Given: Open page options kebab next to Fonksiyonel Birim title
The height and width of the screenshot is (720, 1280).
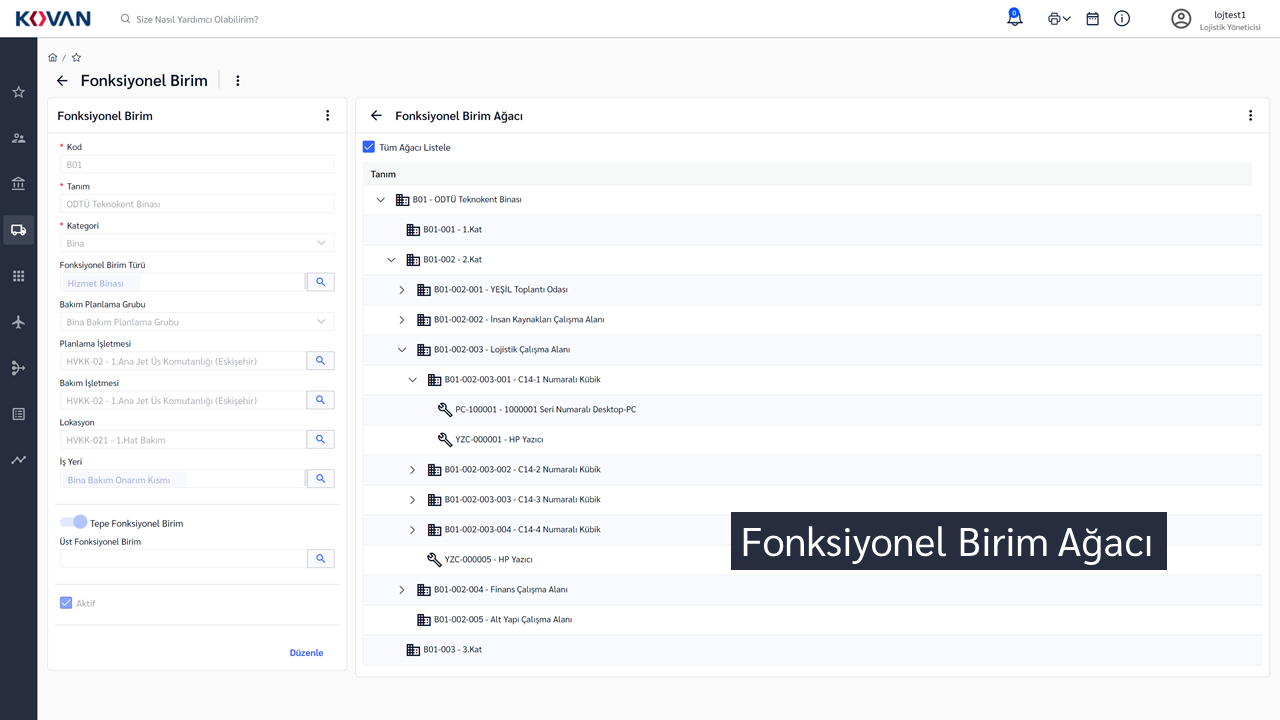Looking at the screenshot, I should pyautogui.click(x=238, y=81).
